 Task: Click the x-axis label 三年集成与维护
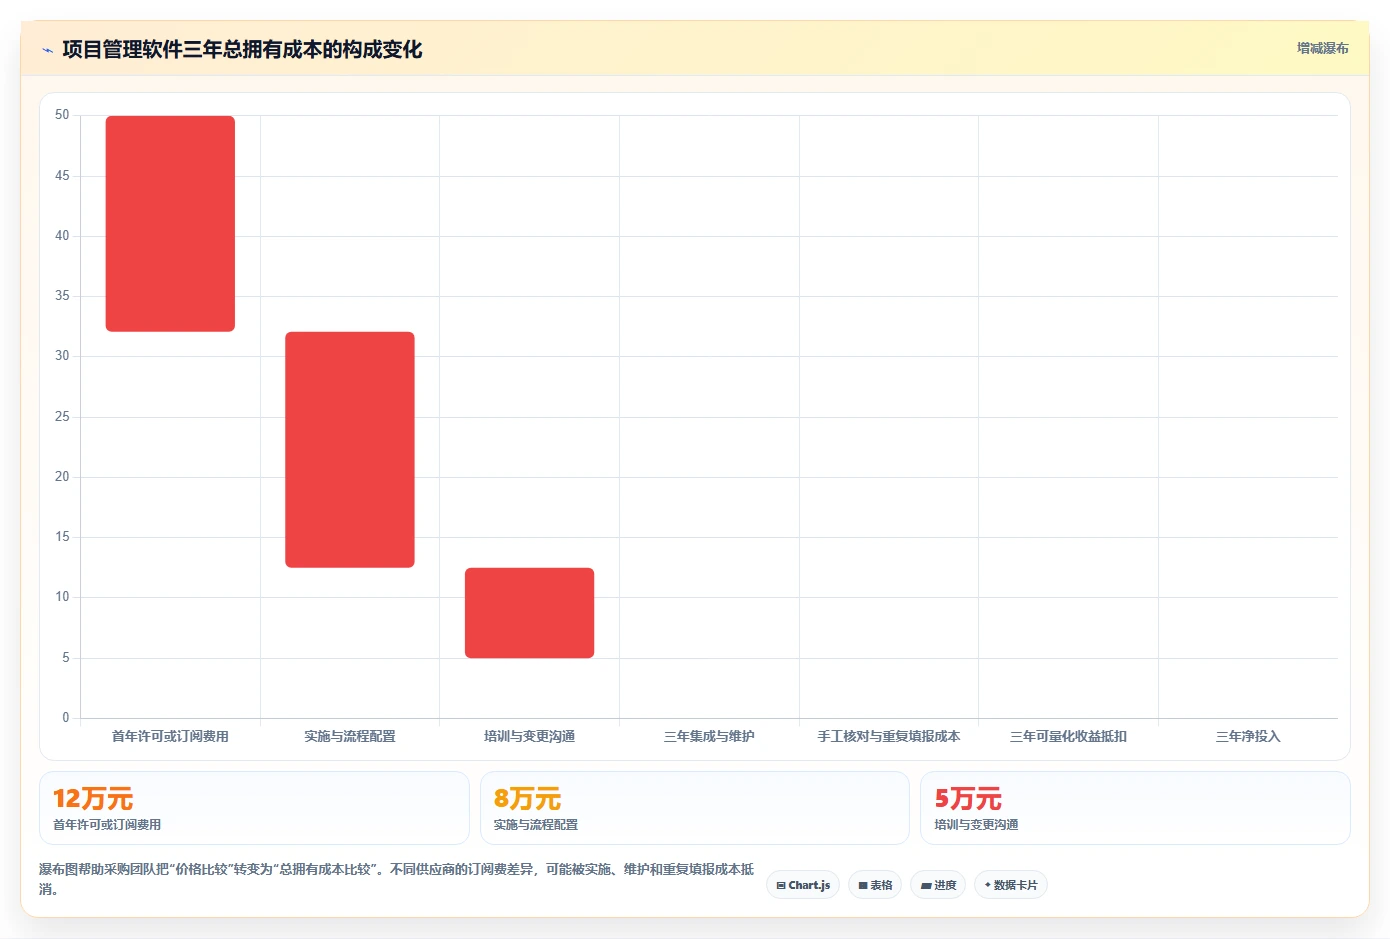tap(709, 736)
